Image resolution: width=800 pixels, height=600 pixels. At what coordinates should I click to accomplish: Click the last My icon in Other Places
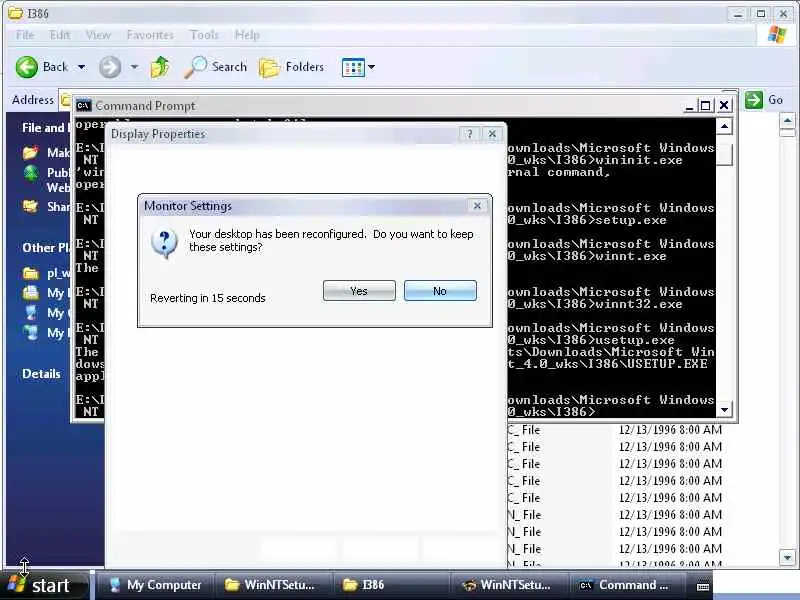pyautogui.click(x=31, y=333)
